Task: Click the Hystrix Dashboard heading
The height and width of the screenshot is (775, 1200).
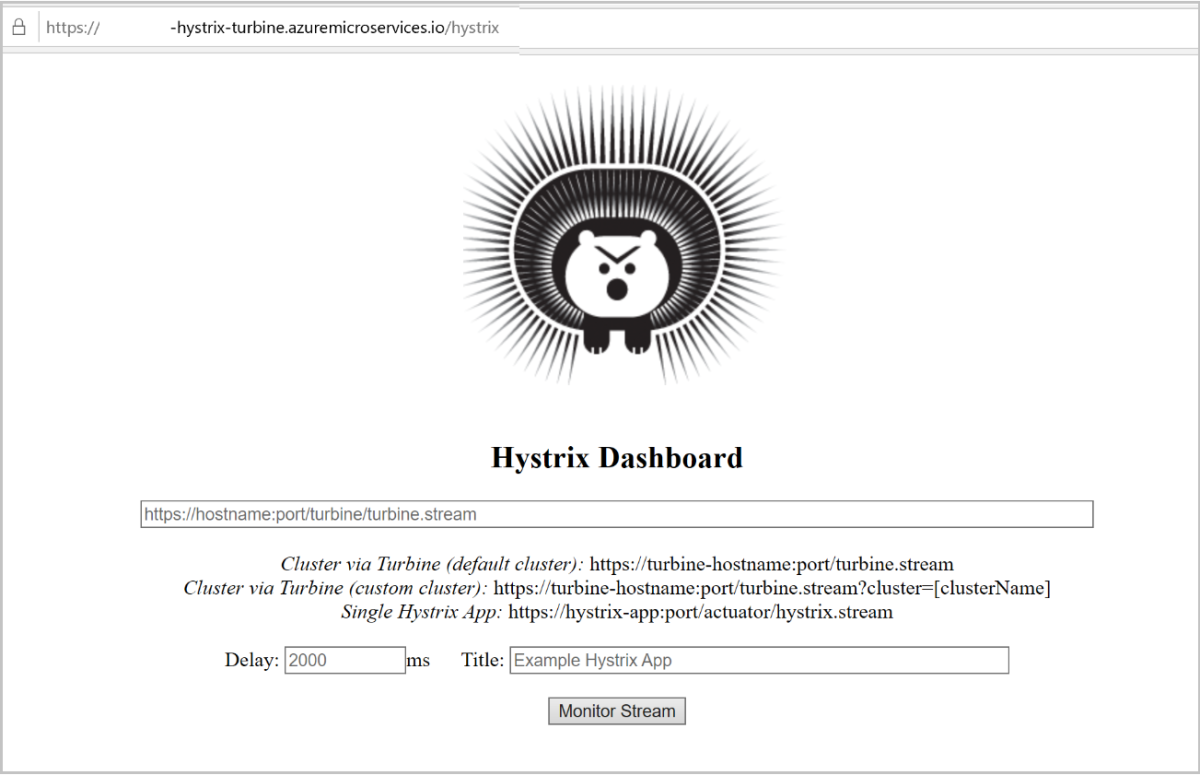Action: tap(617, 458)
